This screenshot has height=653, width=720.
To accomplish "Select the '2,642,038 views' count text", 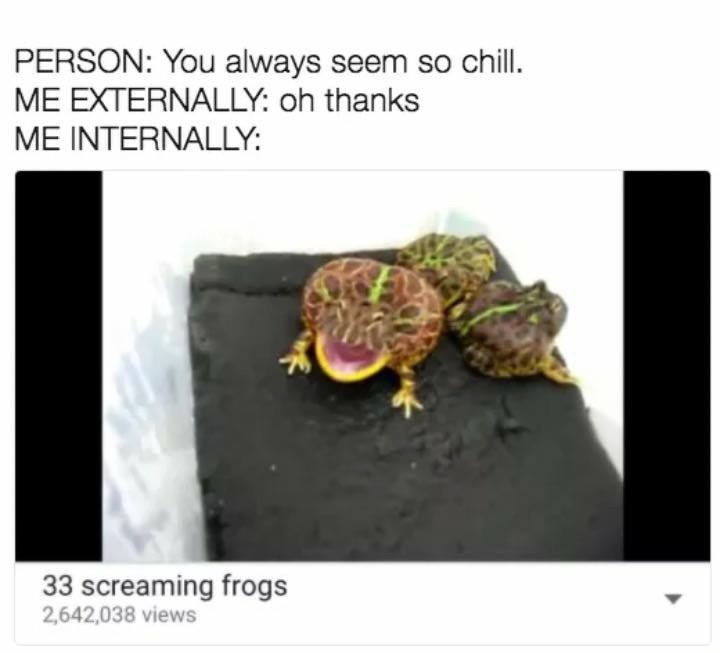I will [119, 615].
